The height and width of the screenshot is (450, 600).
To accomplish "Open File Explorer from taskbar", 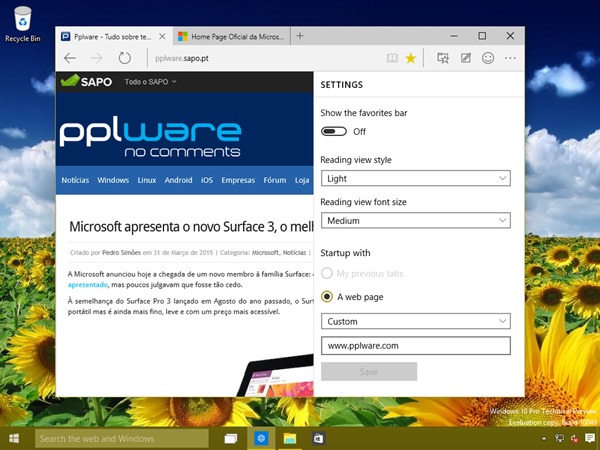I will (290, 439).
